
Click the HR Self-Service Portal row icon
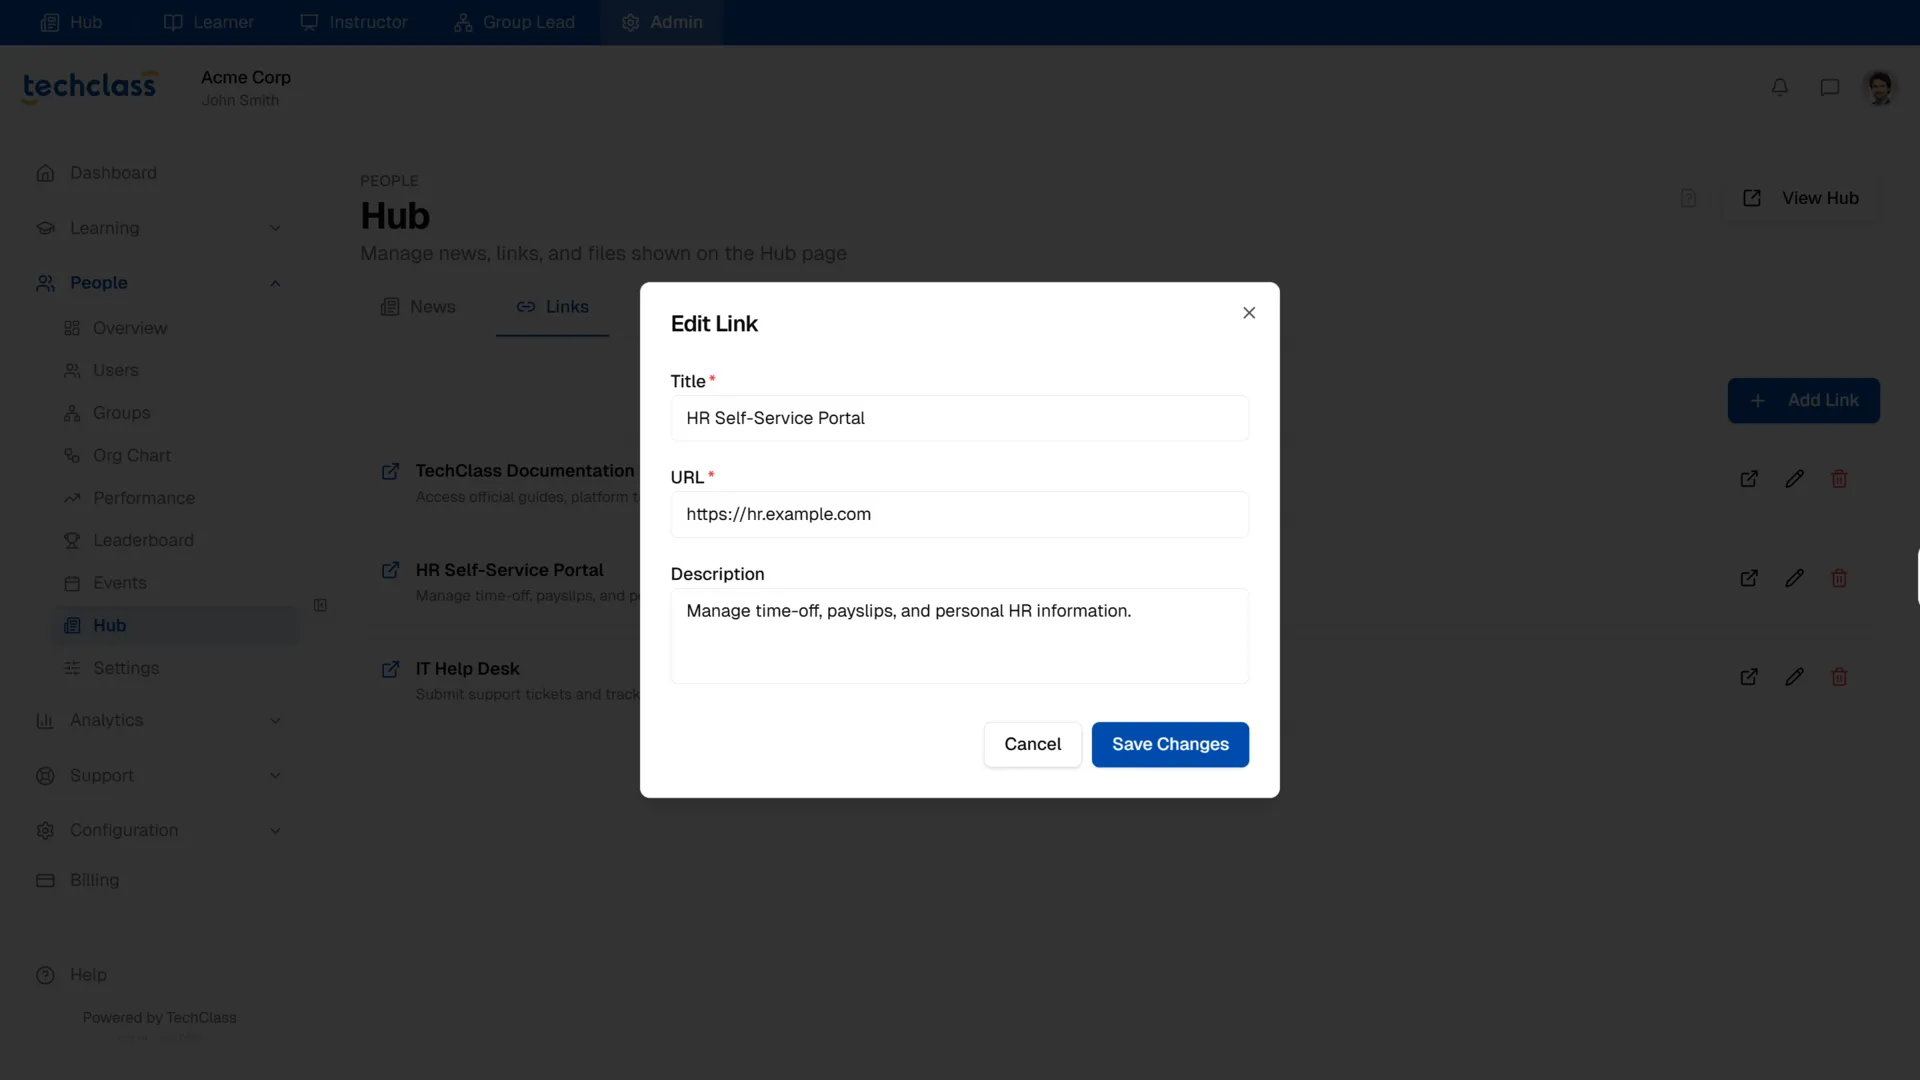click(390, 570)
